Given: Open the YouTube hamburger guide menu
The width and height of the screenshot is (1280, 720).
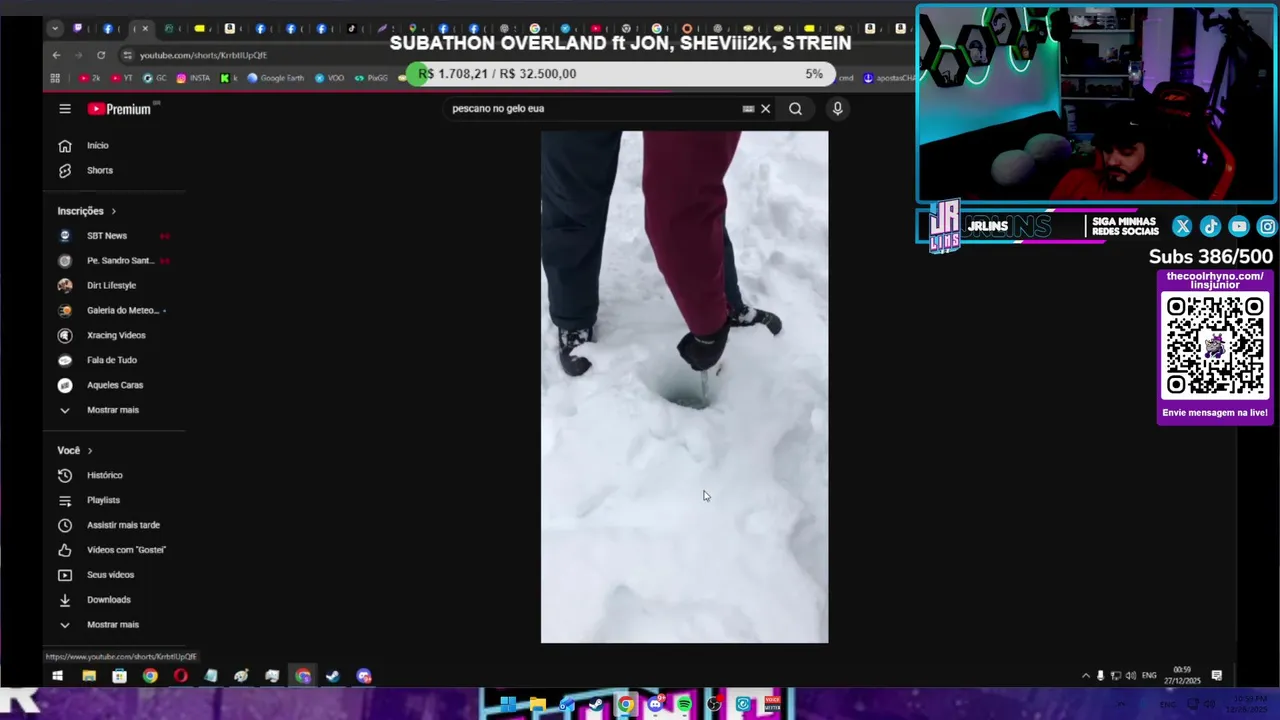Looking at the screenshot, I should click(65, 109).
